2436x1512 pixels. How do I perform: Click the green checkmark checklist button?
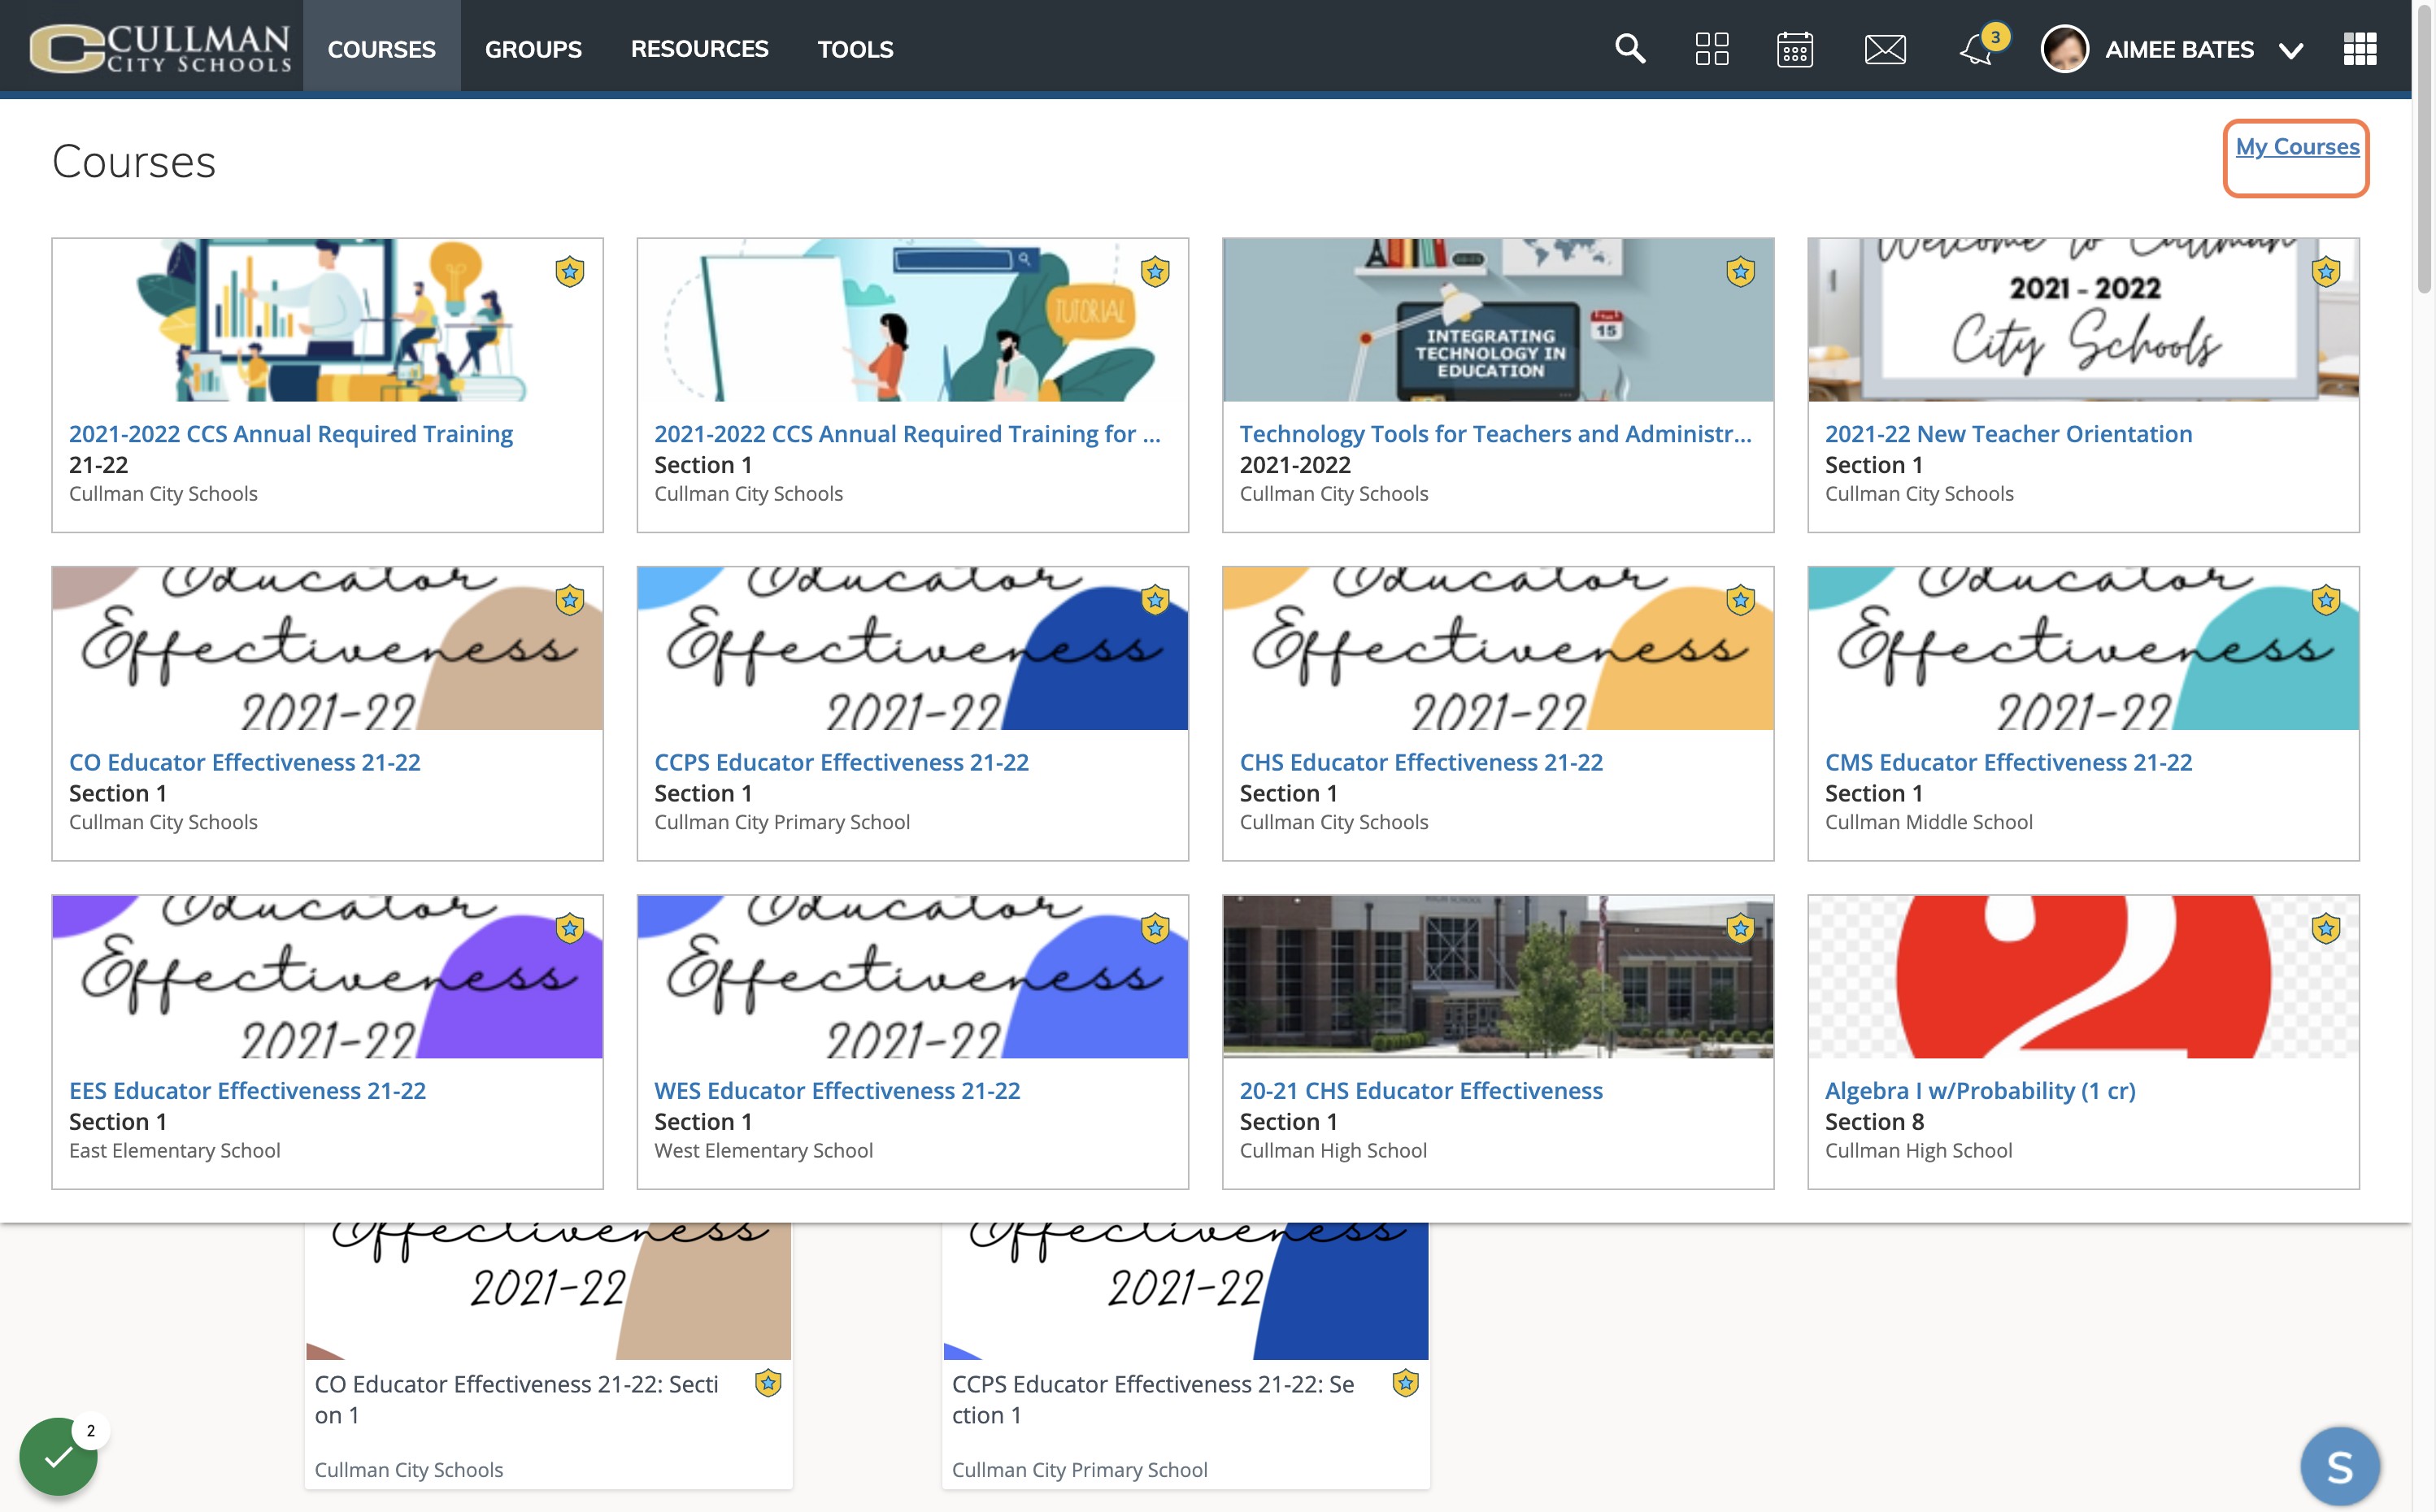pyautogui.click(x=58, y=1456)
